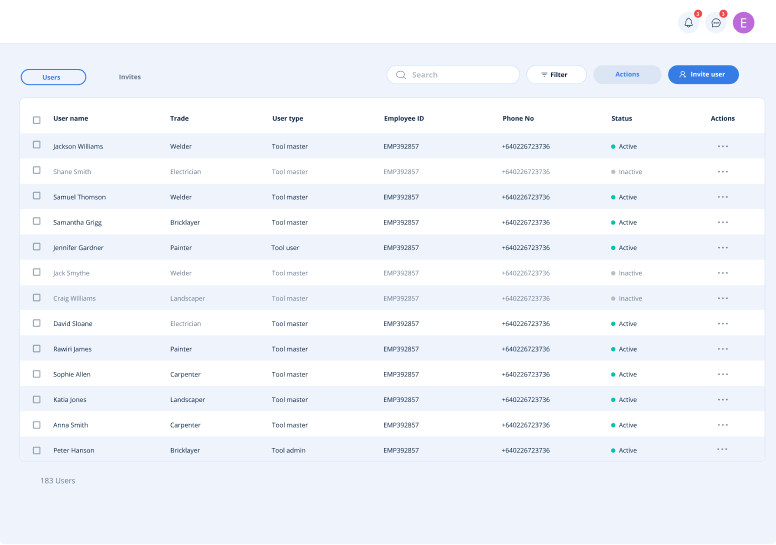The width and height of the screenshot is (776, 545).
Task: Expand the bulk Actions button menu
Action: (x=627, y=75)
